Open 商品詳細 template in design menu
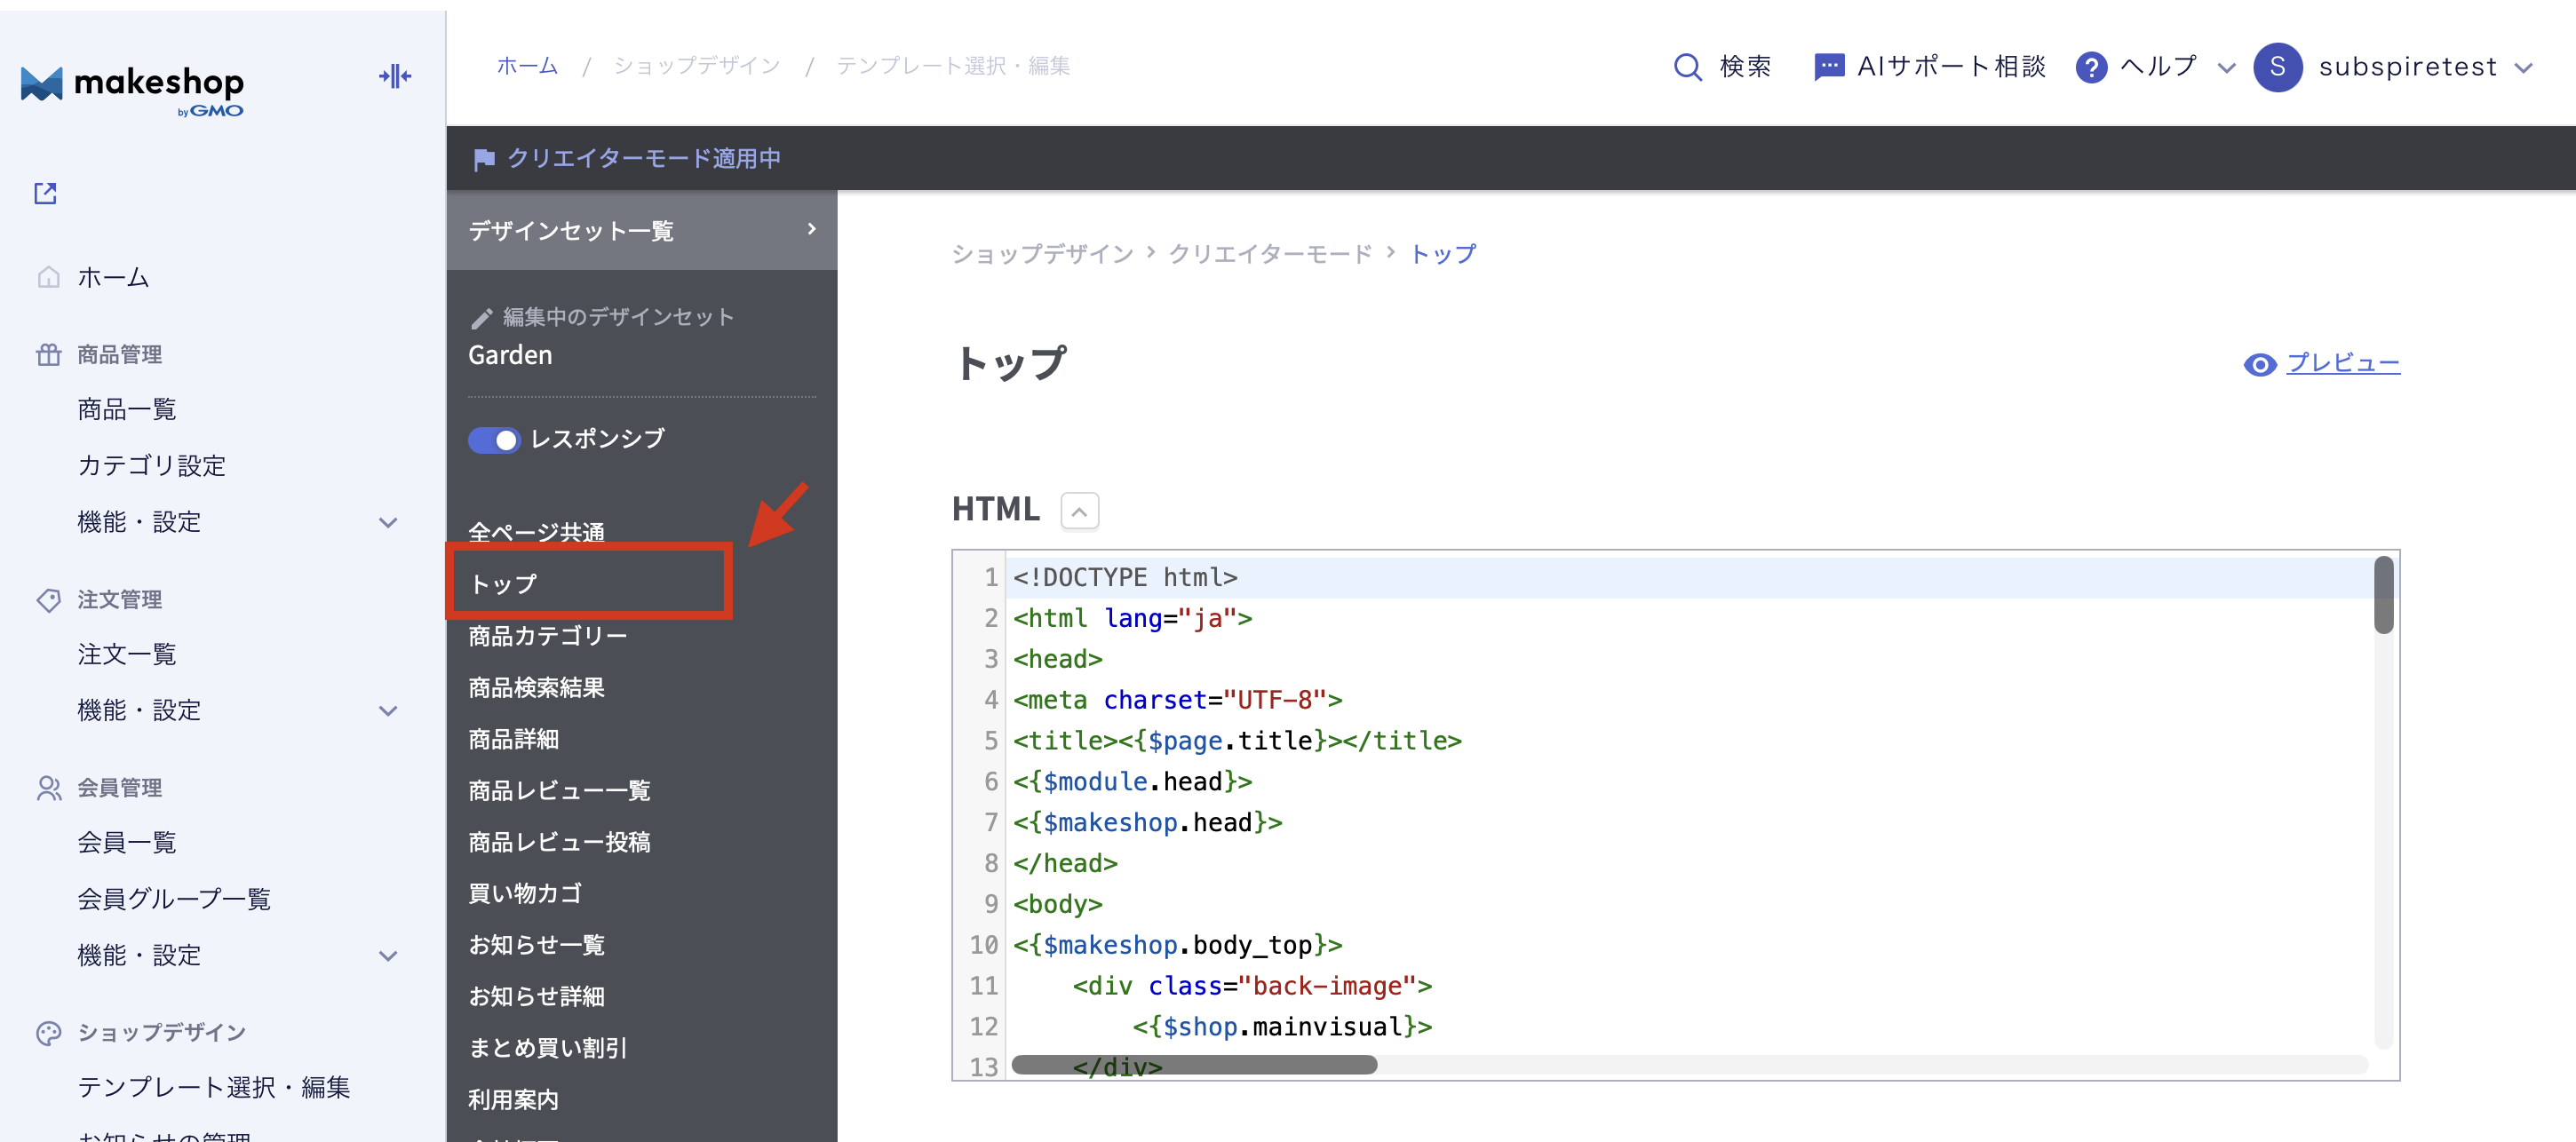The image size is (2576, 1142). point(514,739)
